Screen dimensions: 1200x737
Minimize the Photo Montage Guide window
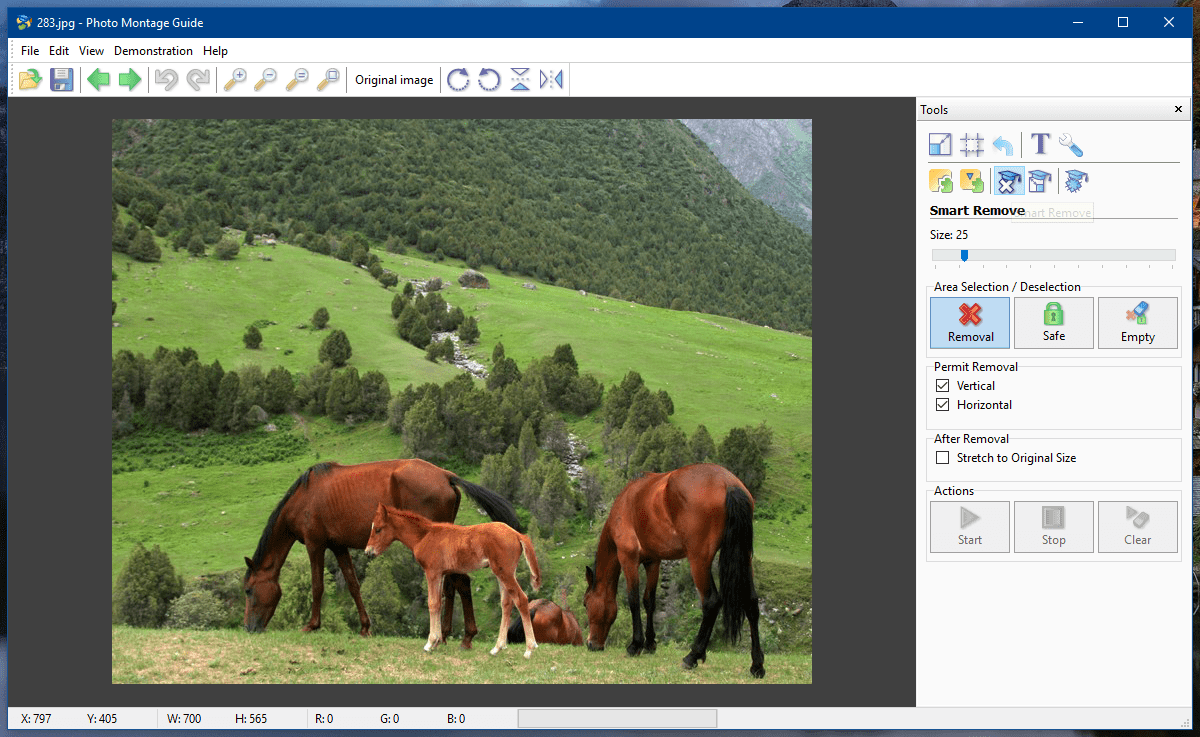click(1077, 23)
